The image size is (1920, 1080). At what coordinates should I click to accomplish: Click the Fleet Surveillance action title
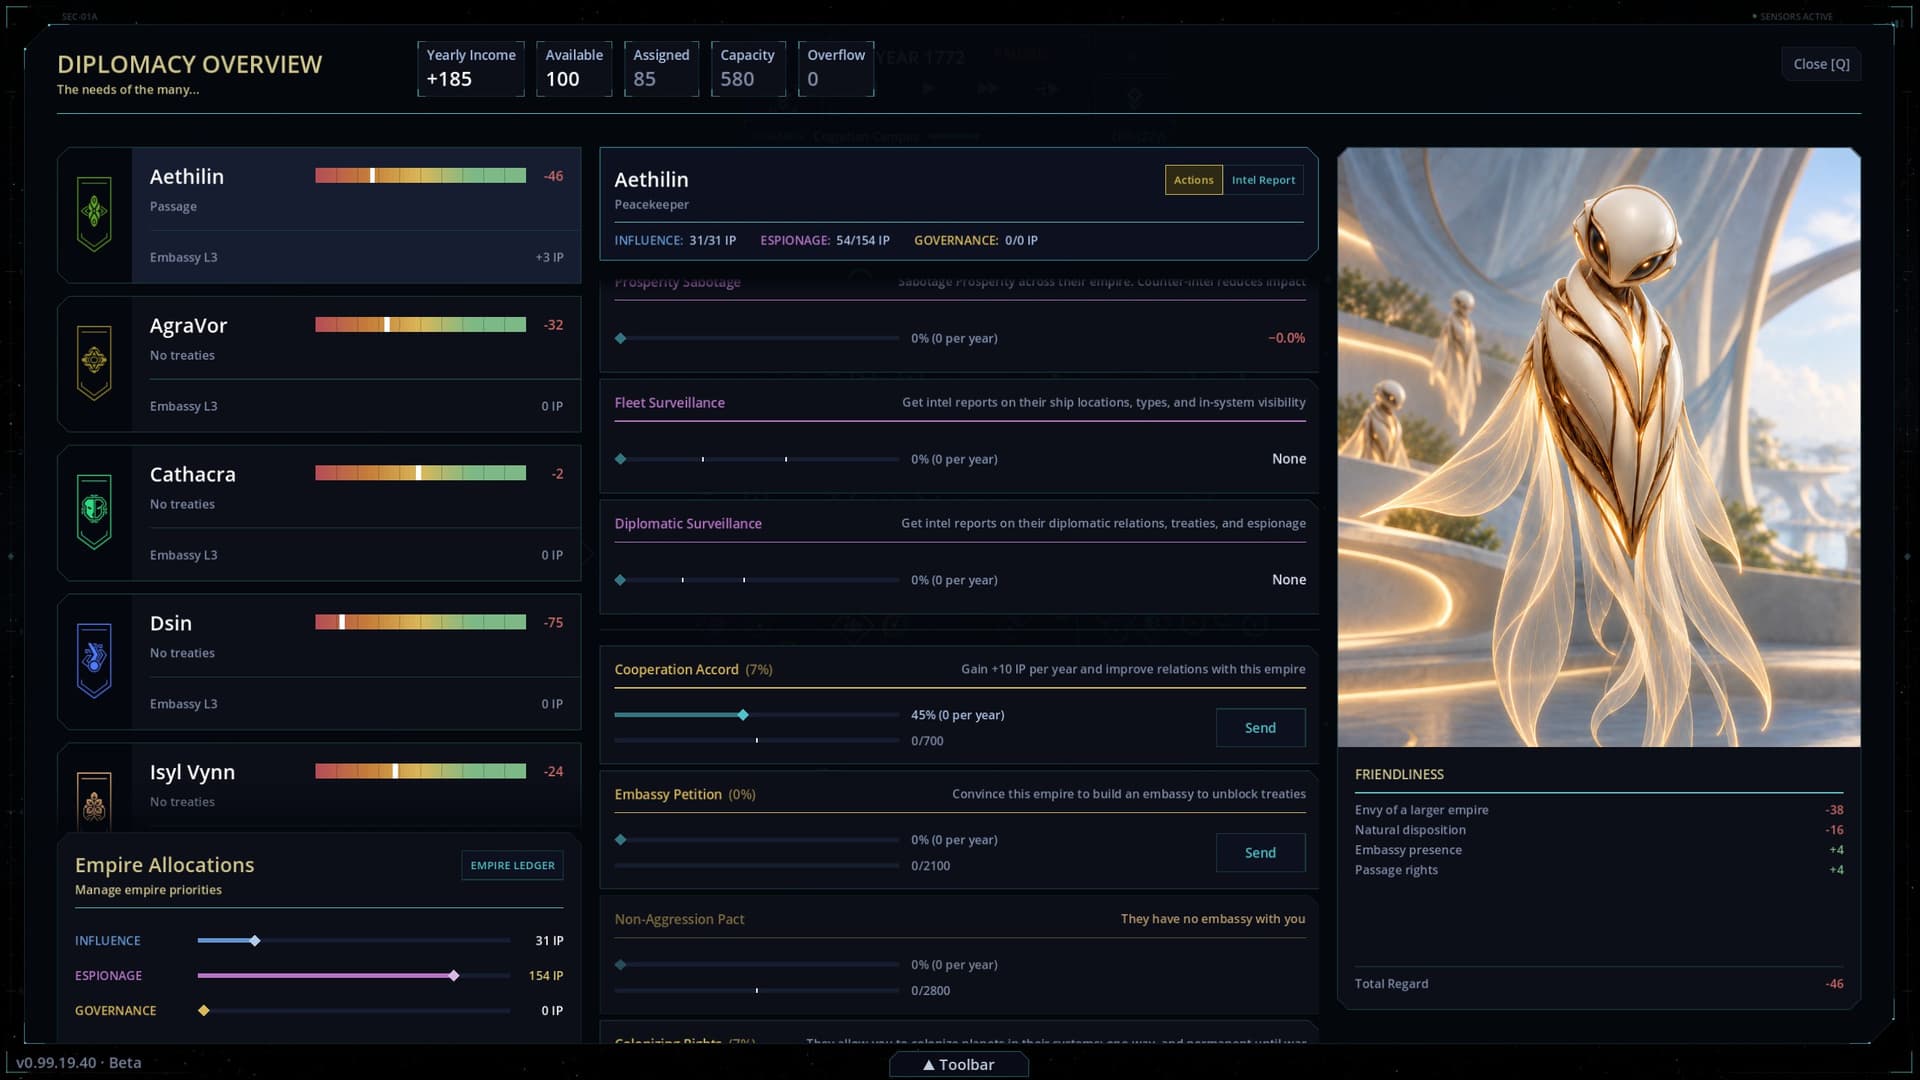click(x=669, y=403)
